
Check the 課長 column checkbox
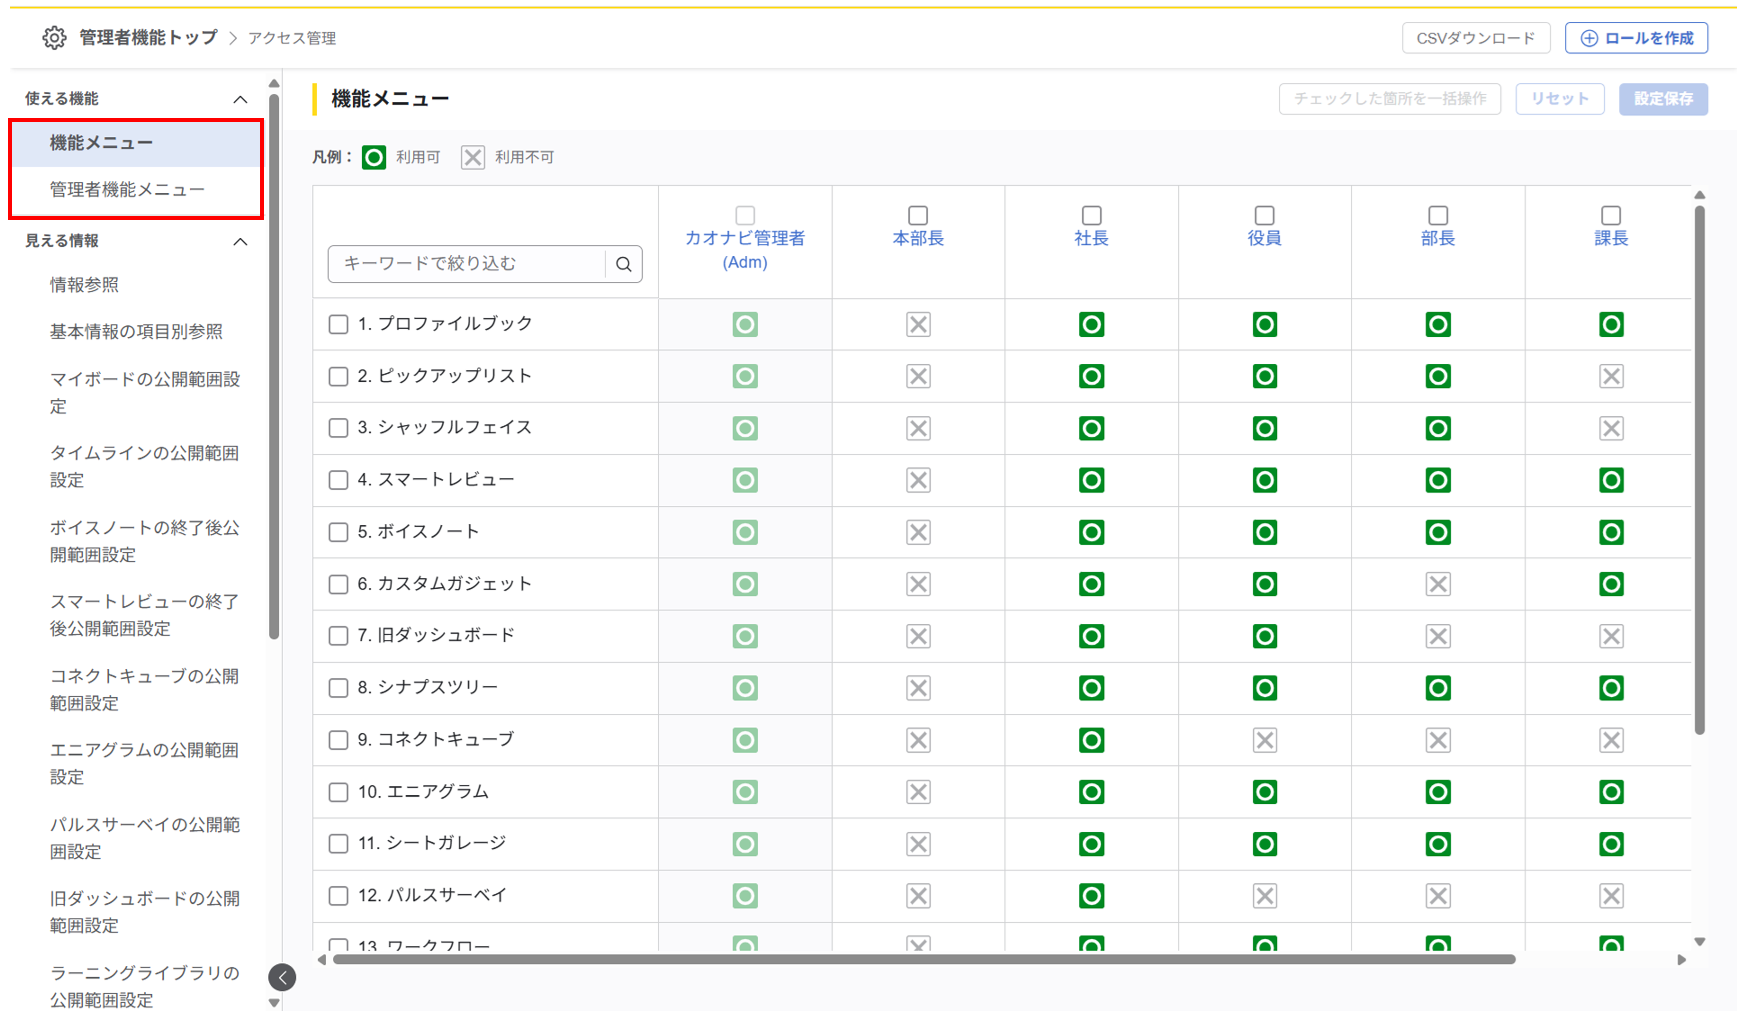click(x=1611, y=215)
